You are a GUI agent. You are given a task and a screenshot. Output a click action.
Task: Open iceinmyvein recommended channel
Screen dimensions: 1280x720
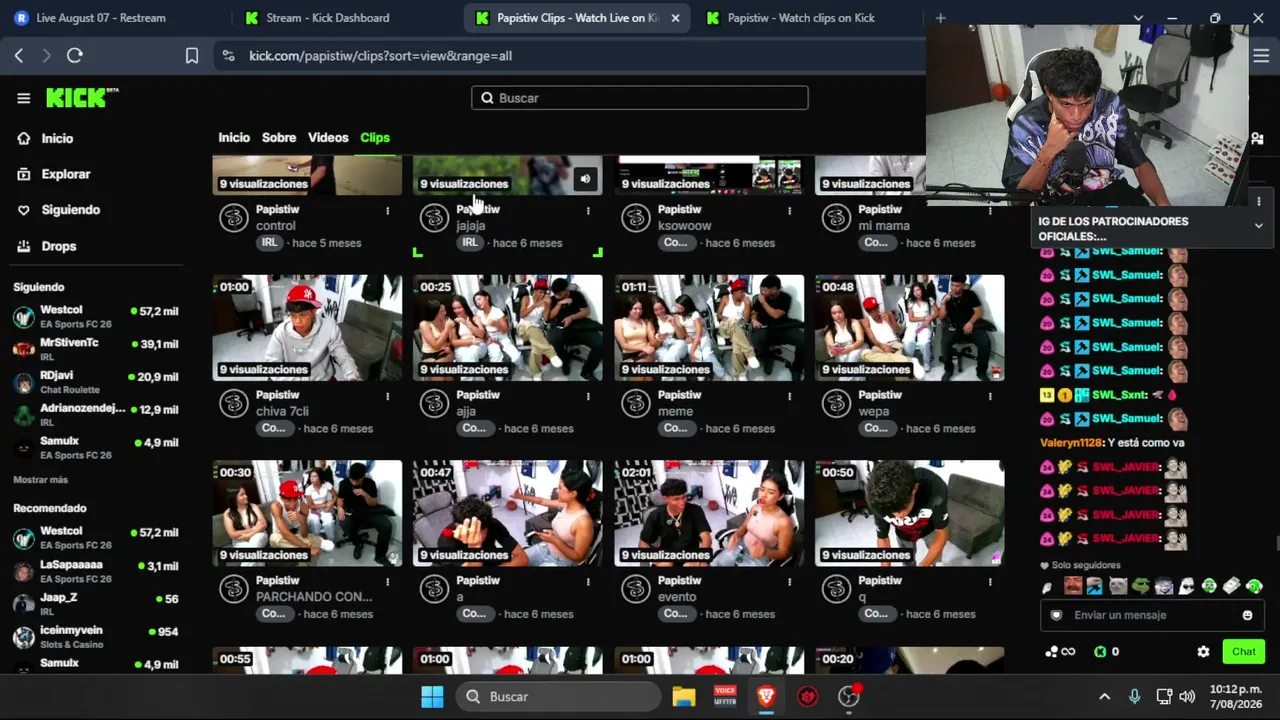pyautogui.click(x=96, y=637)
